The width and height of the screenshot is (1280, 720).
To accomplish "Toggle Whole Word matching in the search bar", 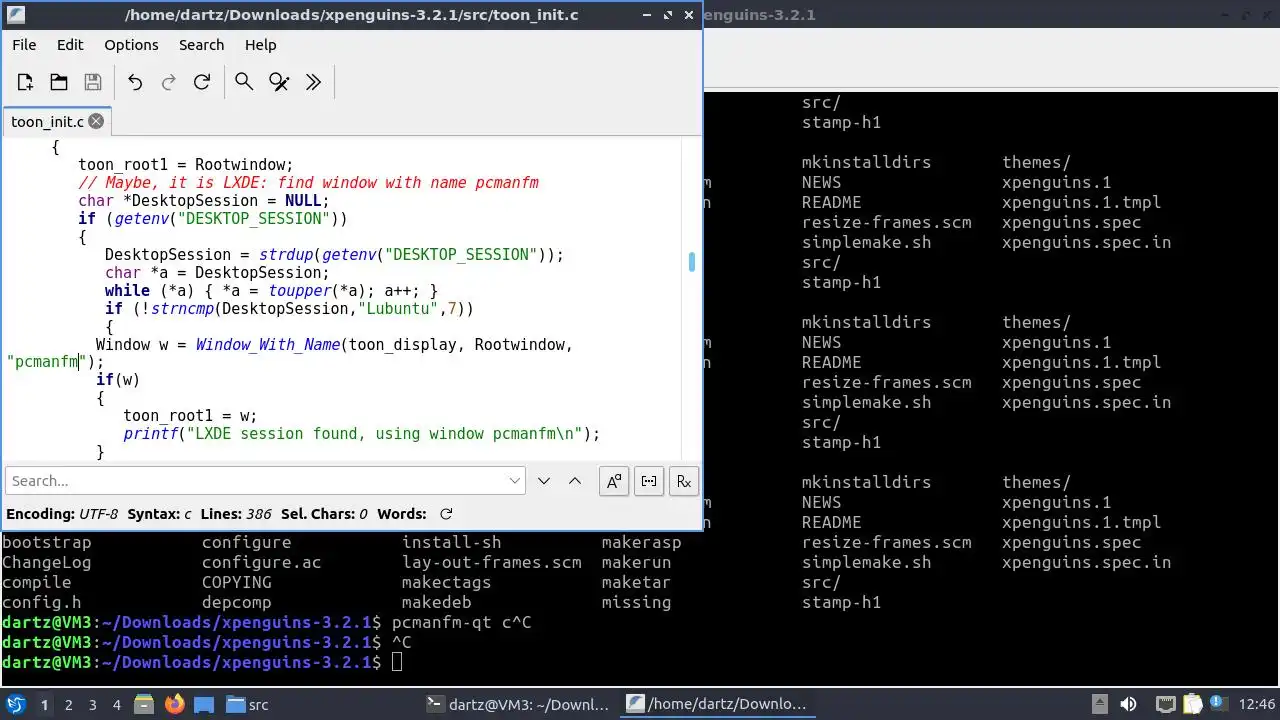I will pos(649,481).
